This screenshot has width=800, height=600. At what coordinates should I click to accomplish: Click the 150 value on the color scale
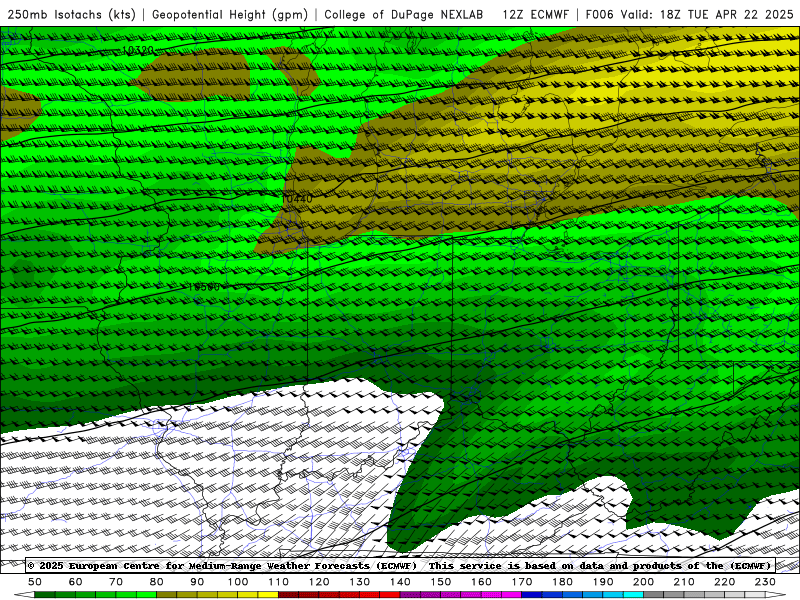(441, 582)
